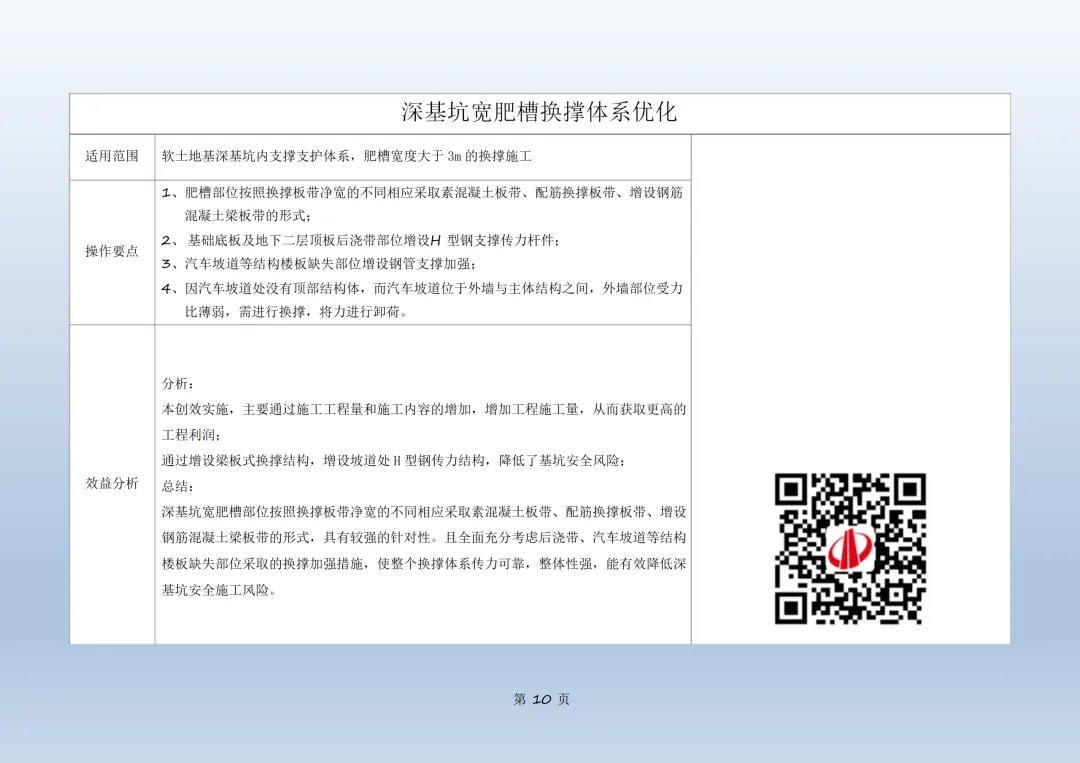Click operation point 3 about 汽车坡道等结构楼板缺失部位
Viewport: 1080px width, 763px height.
(319, 264)
